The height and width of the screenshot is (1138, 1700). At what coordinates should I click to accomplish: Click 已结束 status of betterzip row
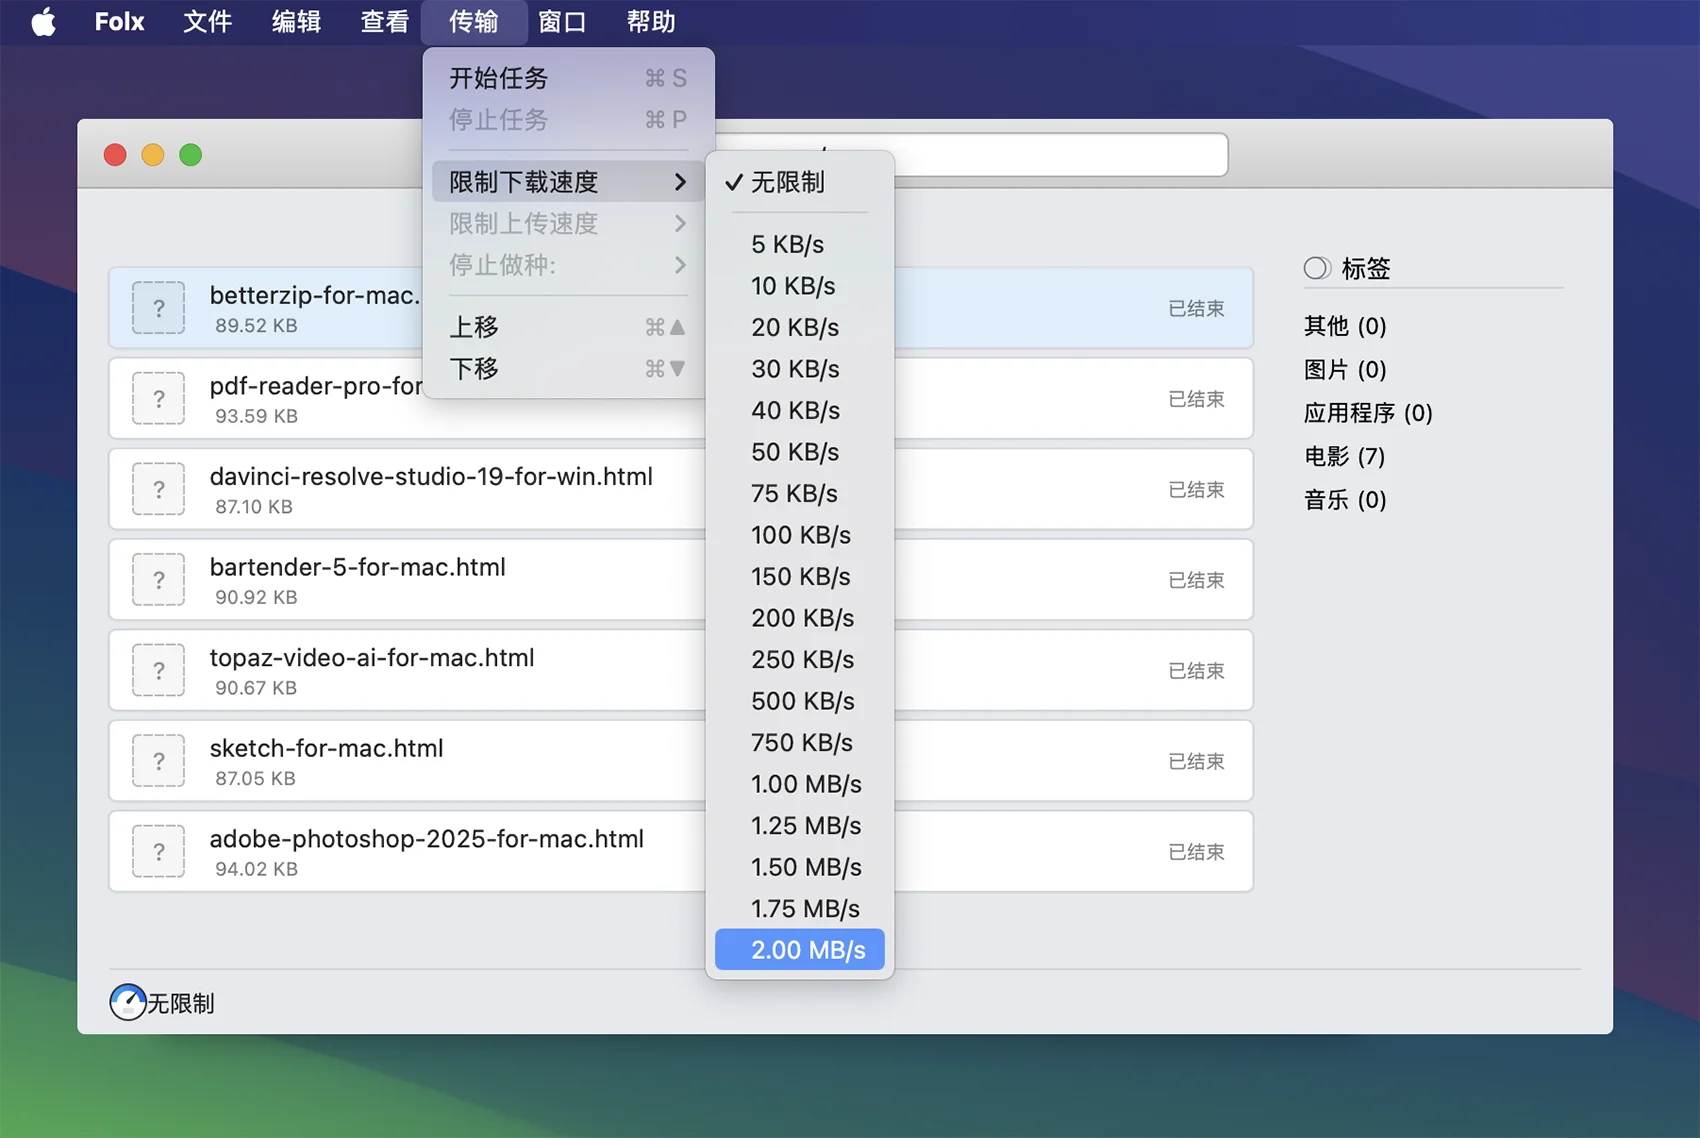pos(1196,309)
